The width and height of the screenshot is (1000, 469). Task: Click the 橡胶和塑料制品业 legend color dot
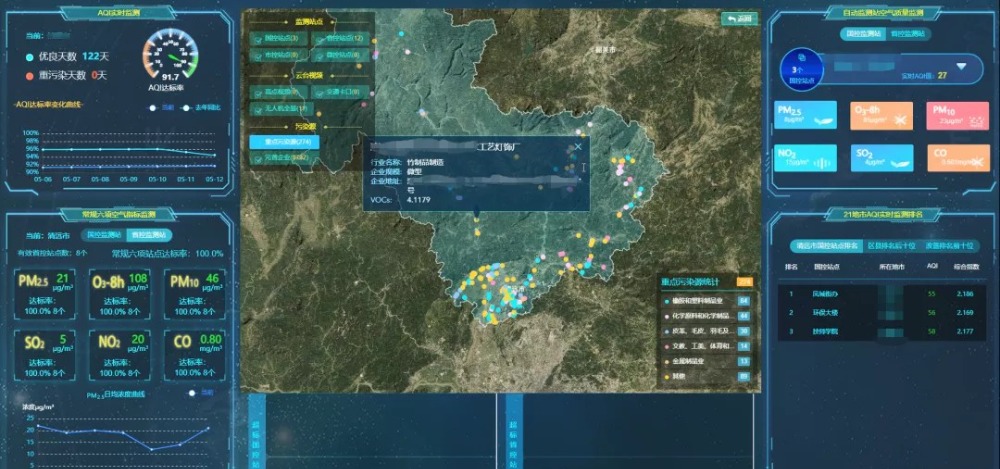point(667,301)
